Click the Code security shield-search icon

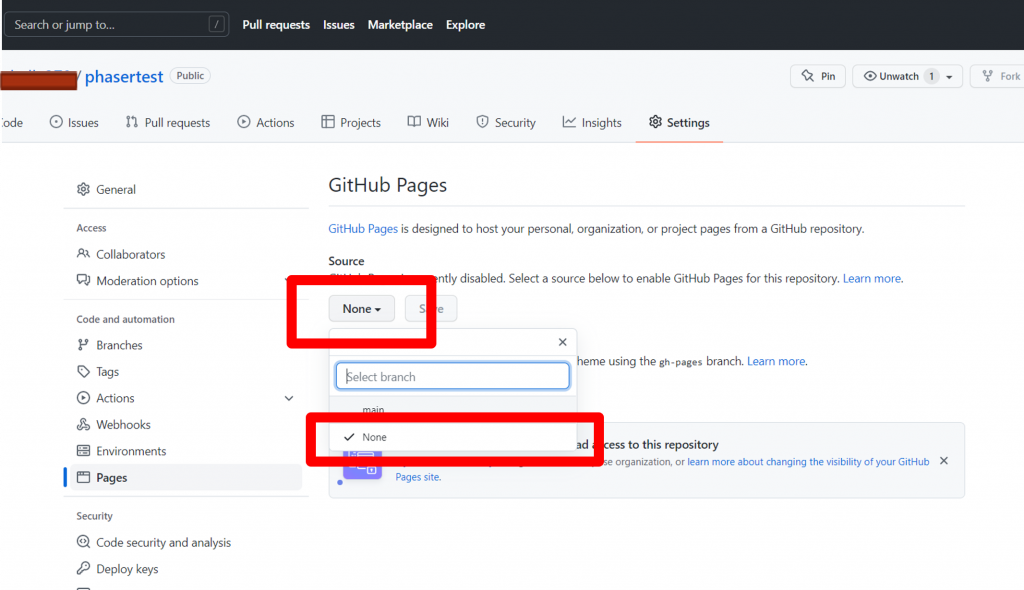[x=83, y=542]
